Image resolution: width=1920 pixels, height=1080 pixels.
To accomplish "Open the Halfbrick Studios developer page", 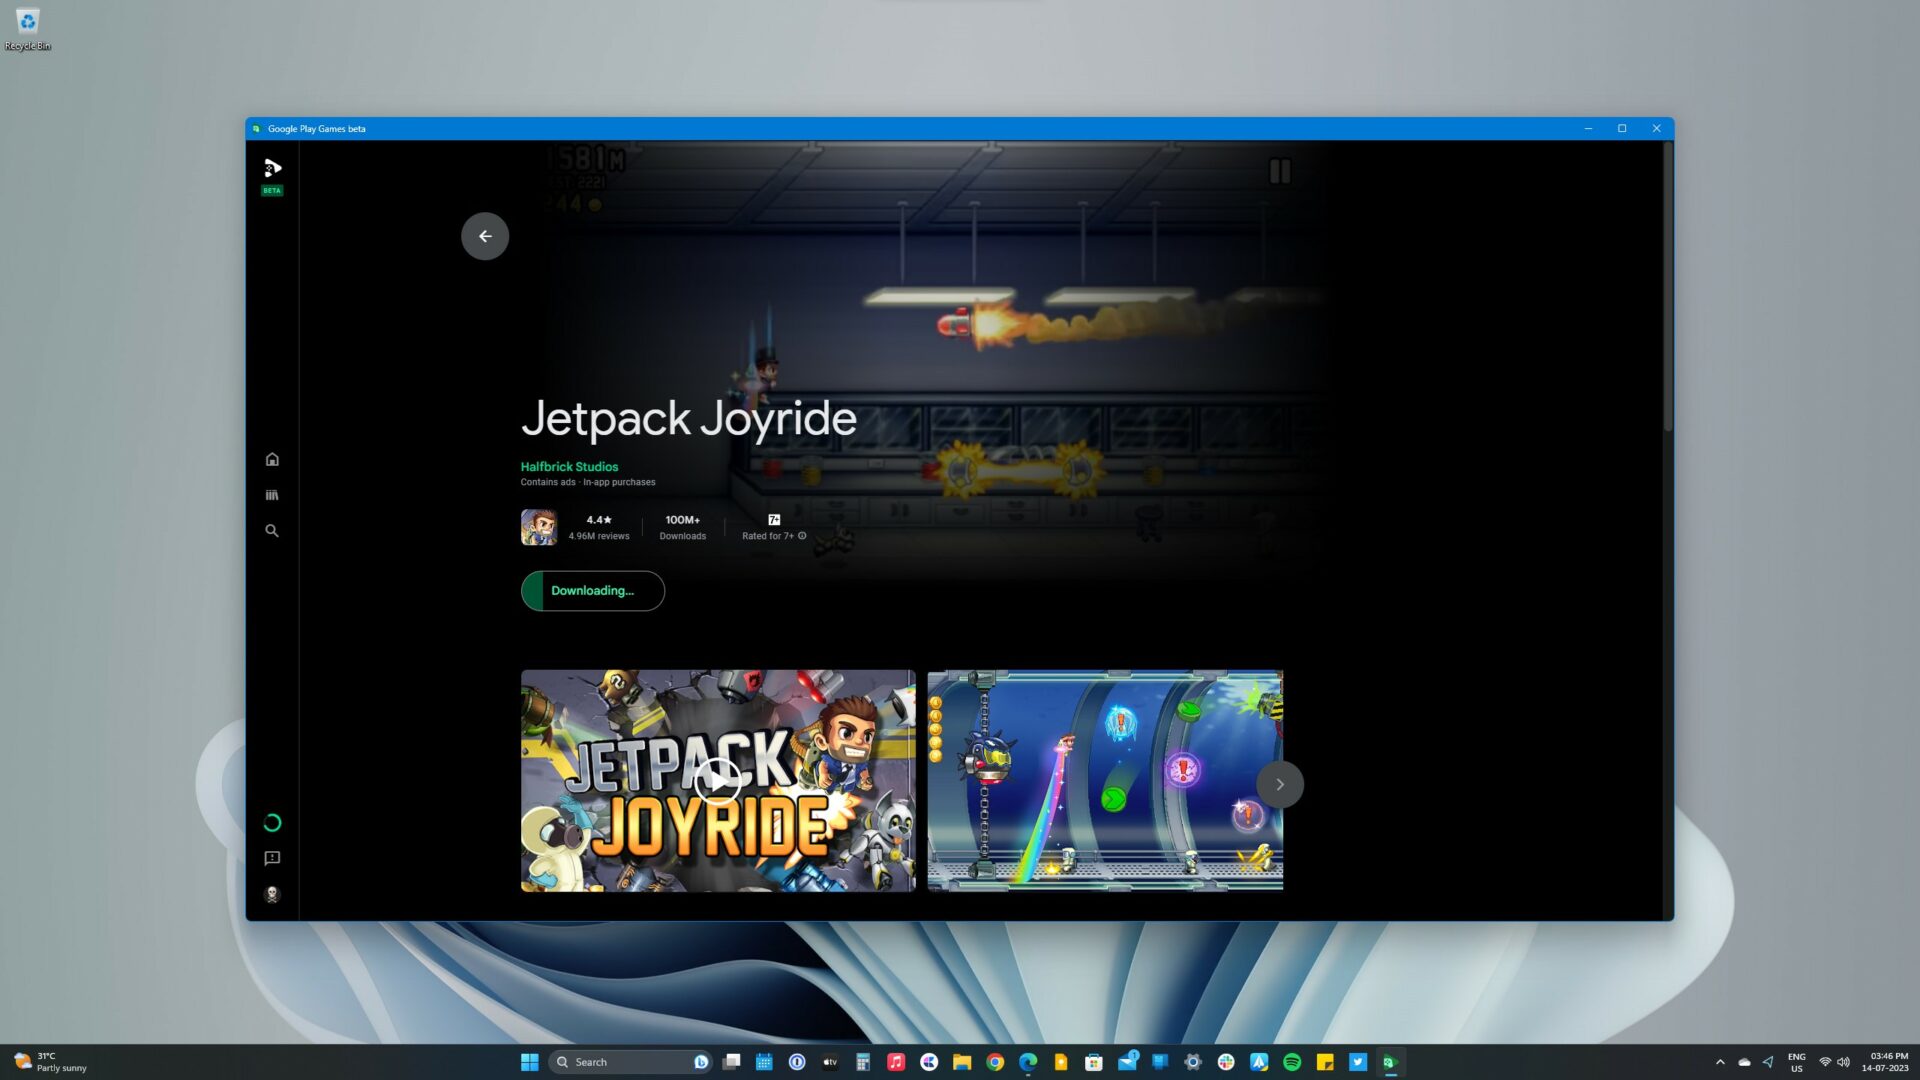I will [x=568, y=466].
